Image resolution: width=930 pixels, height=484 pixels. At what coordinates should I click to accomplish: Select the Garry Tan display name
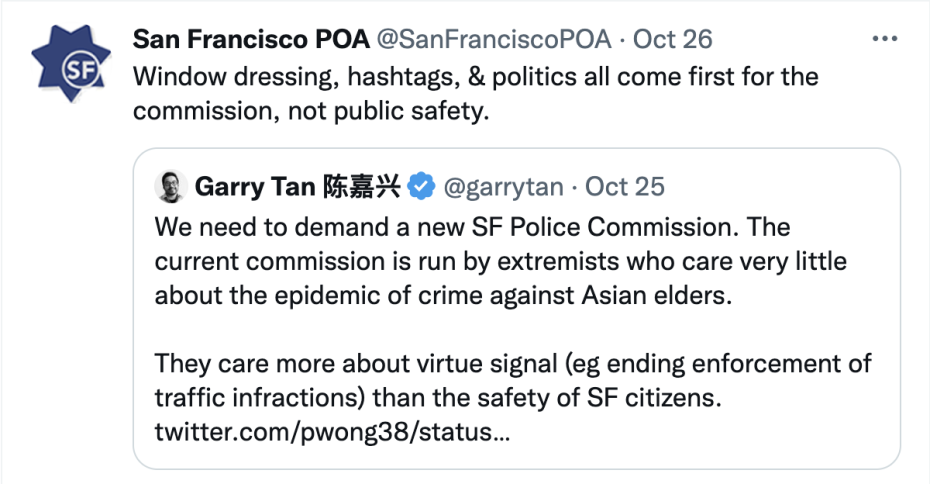(x=255, y=186)
